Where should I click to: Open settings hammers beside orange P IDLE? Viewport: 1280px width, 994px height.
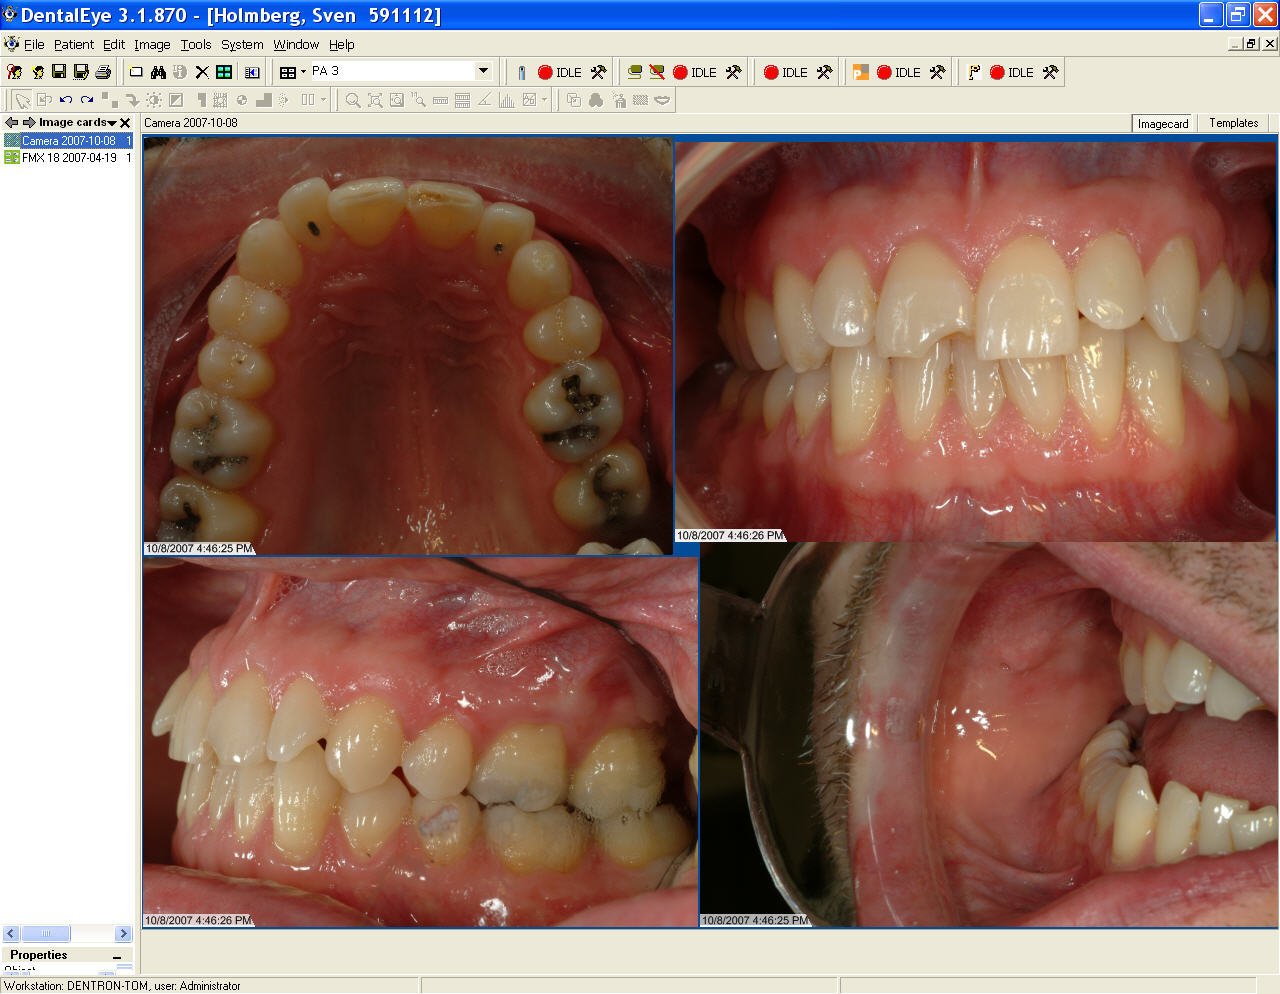(937, 72)
